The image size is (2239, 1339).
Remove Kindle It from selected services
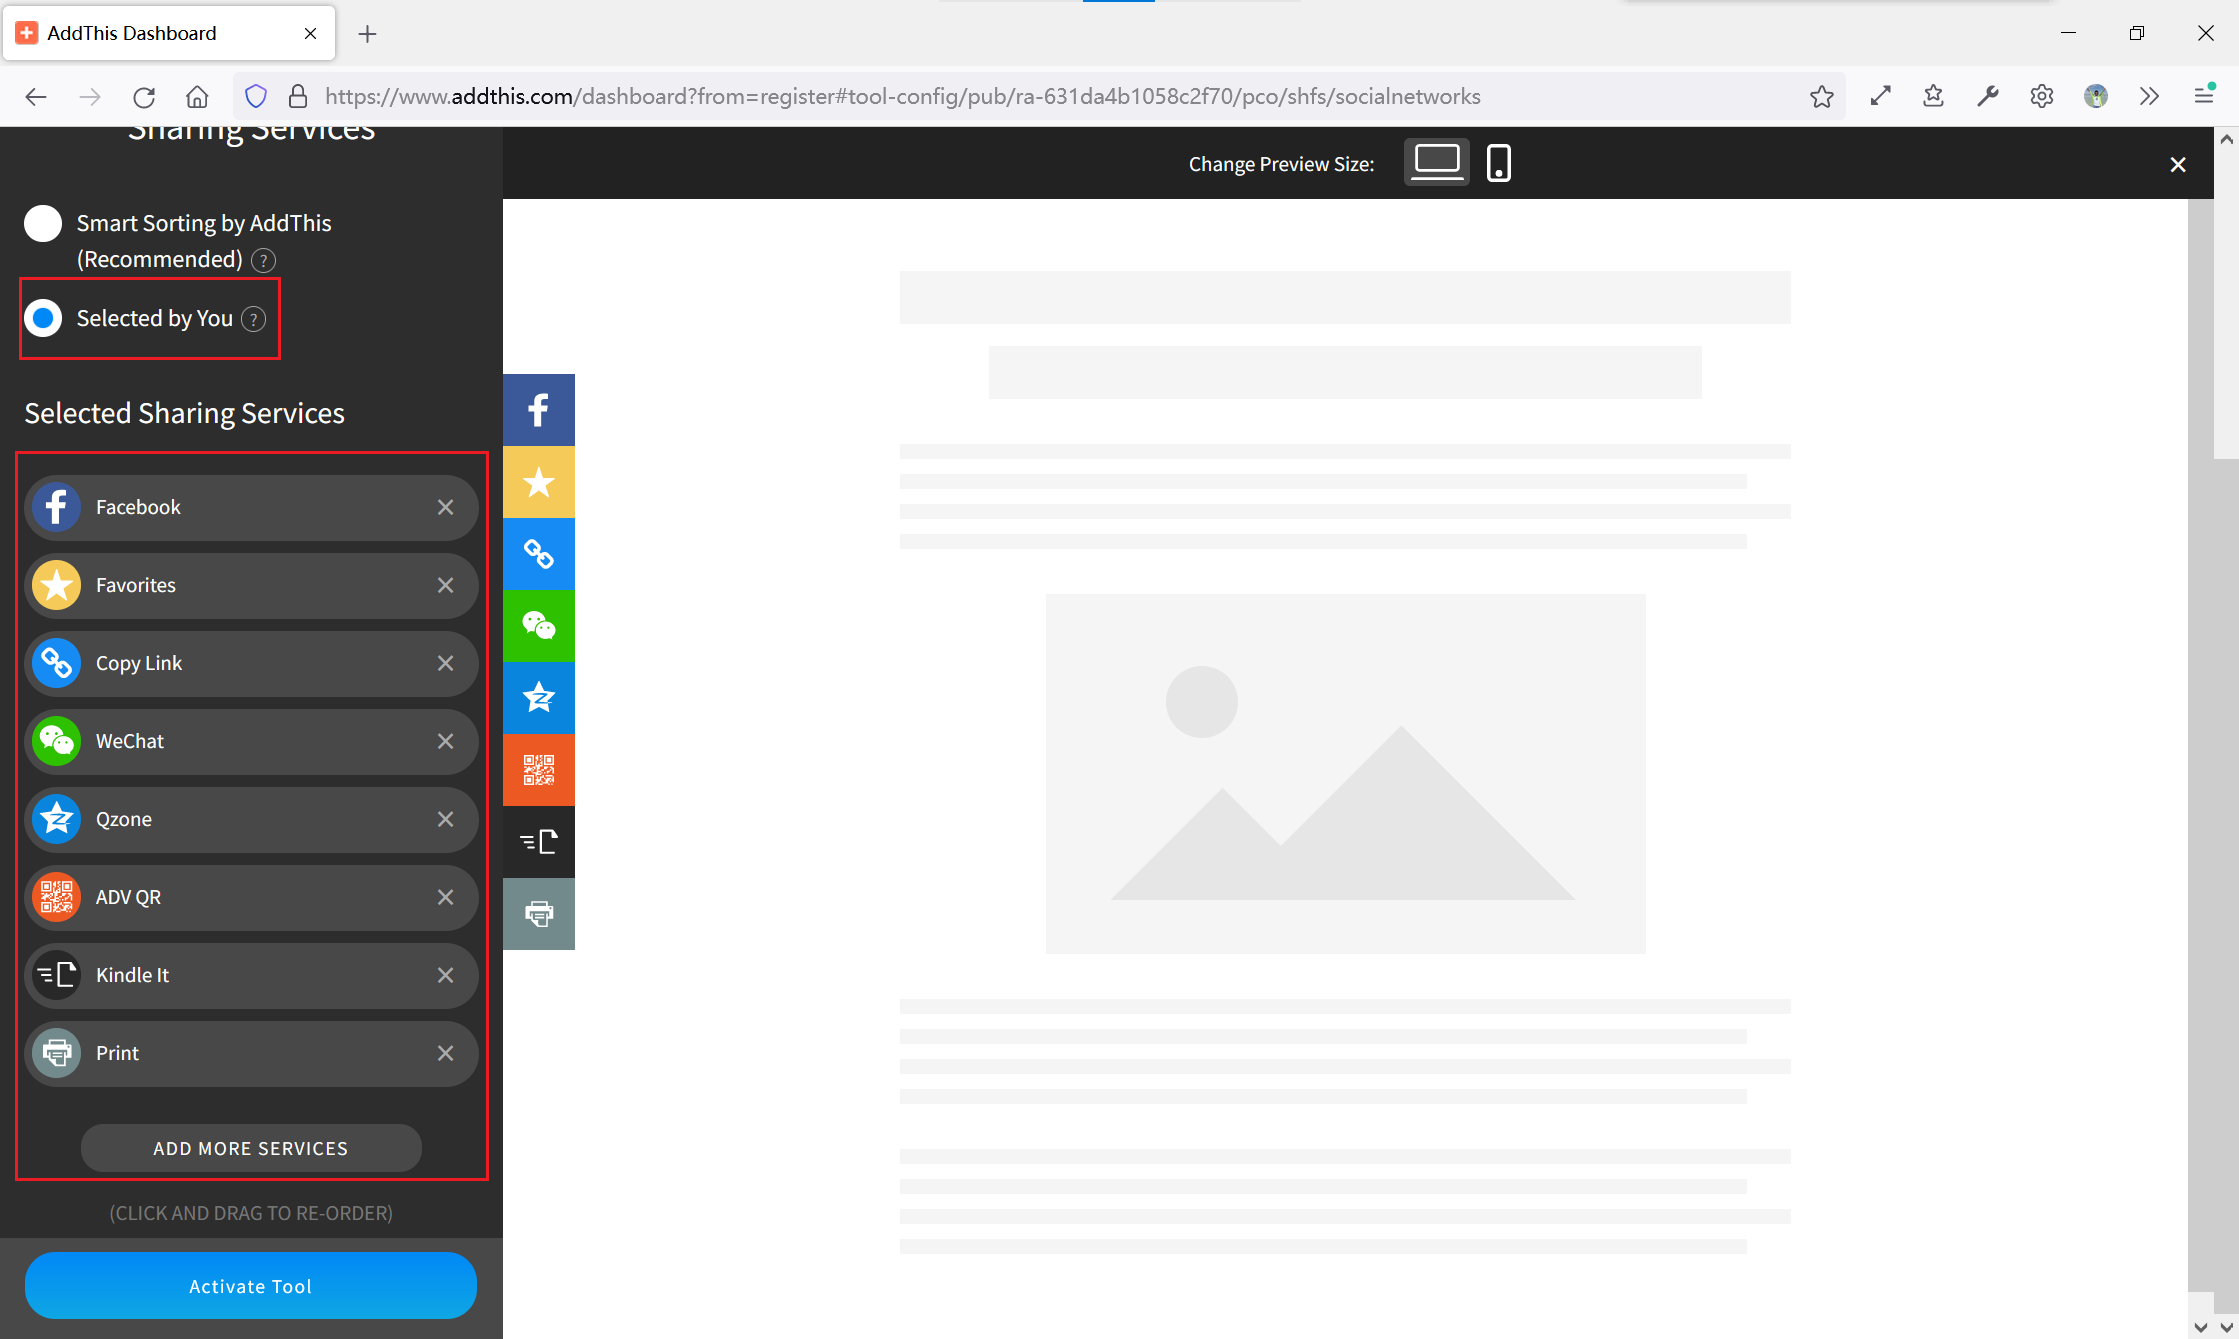(445, 975)
